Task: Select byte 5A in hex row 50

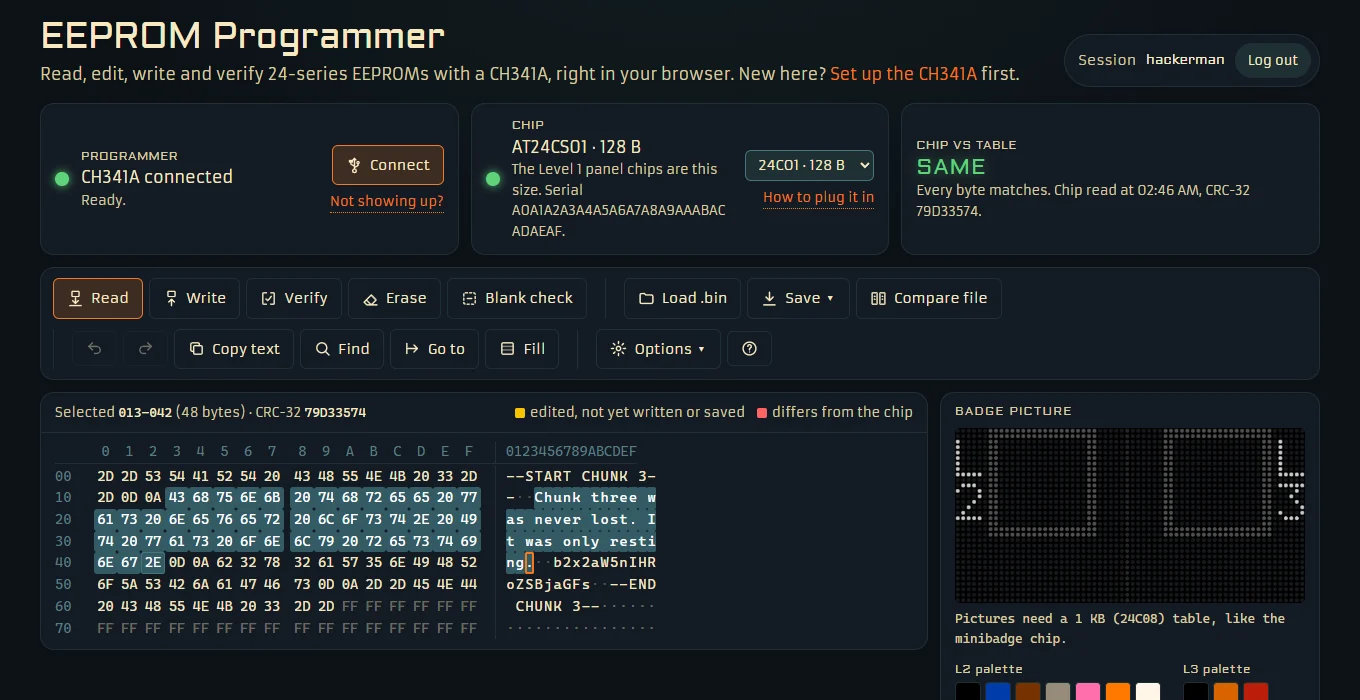Action: [x=129, y=584]
